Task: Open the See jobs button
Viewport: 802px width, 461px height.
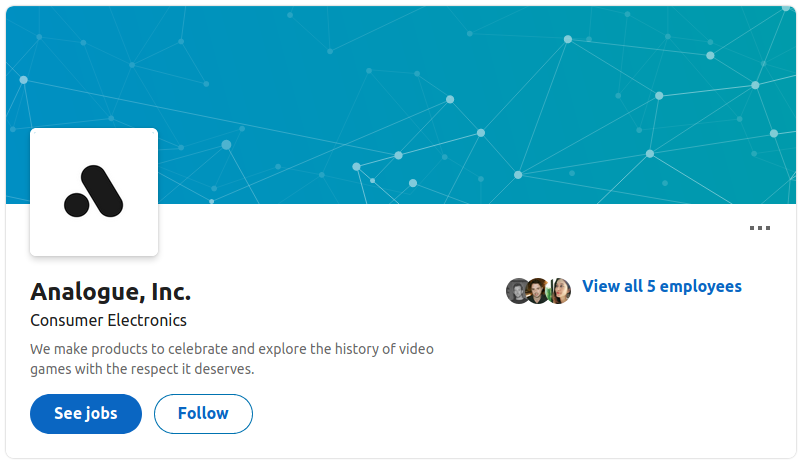Action: 86,413
